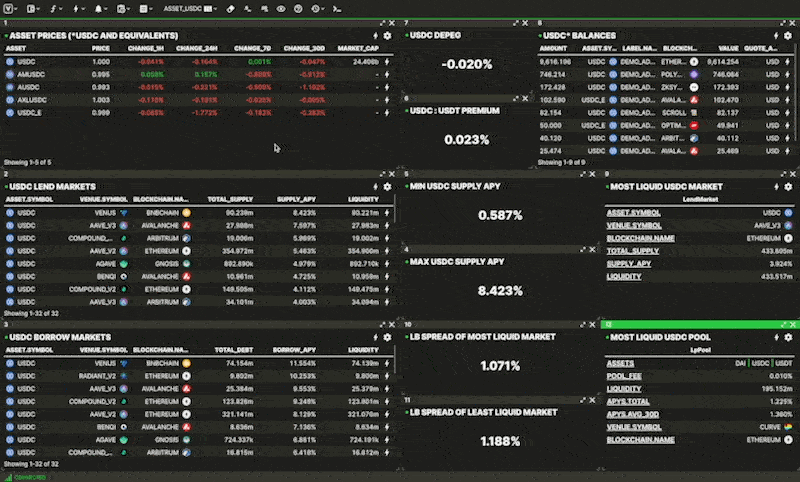
Task: Open the V logo main menu dropdown
Action: [10, 9]
